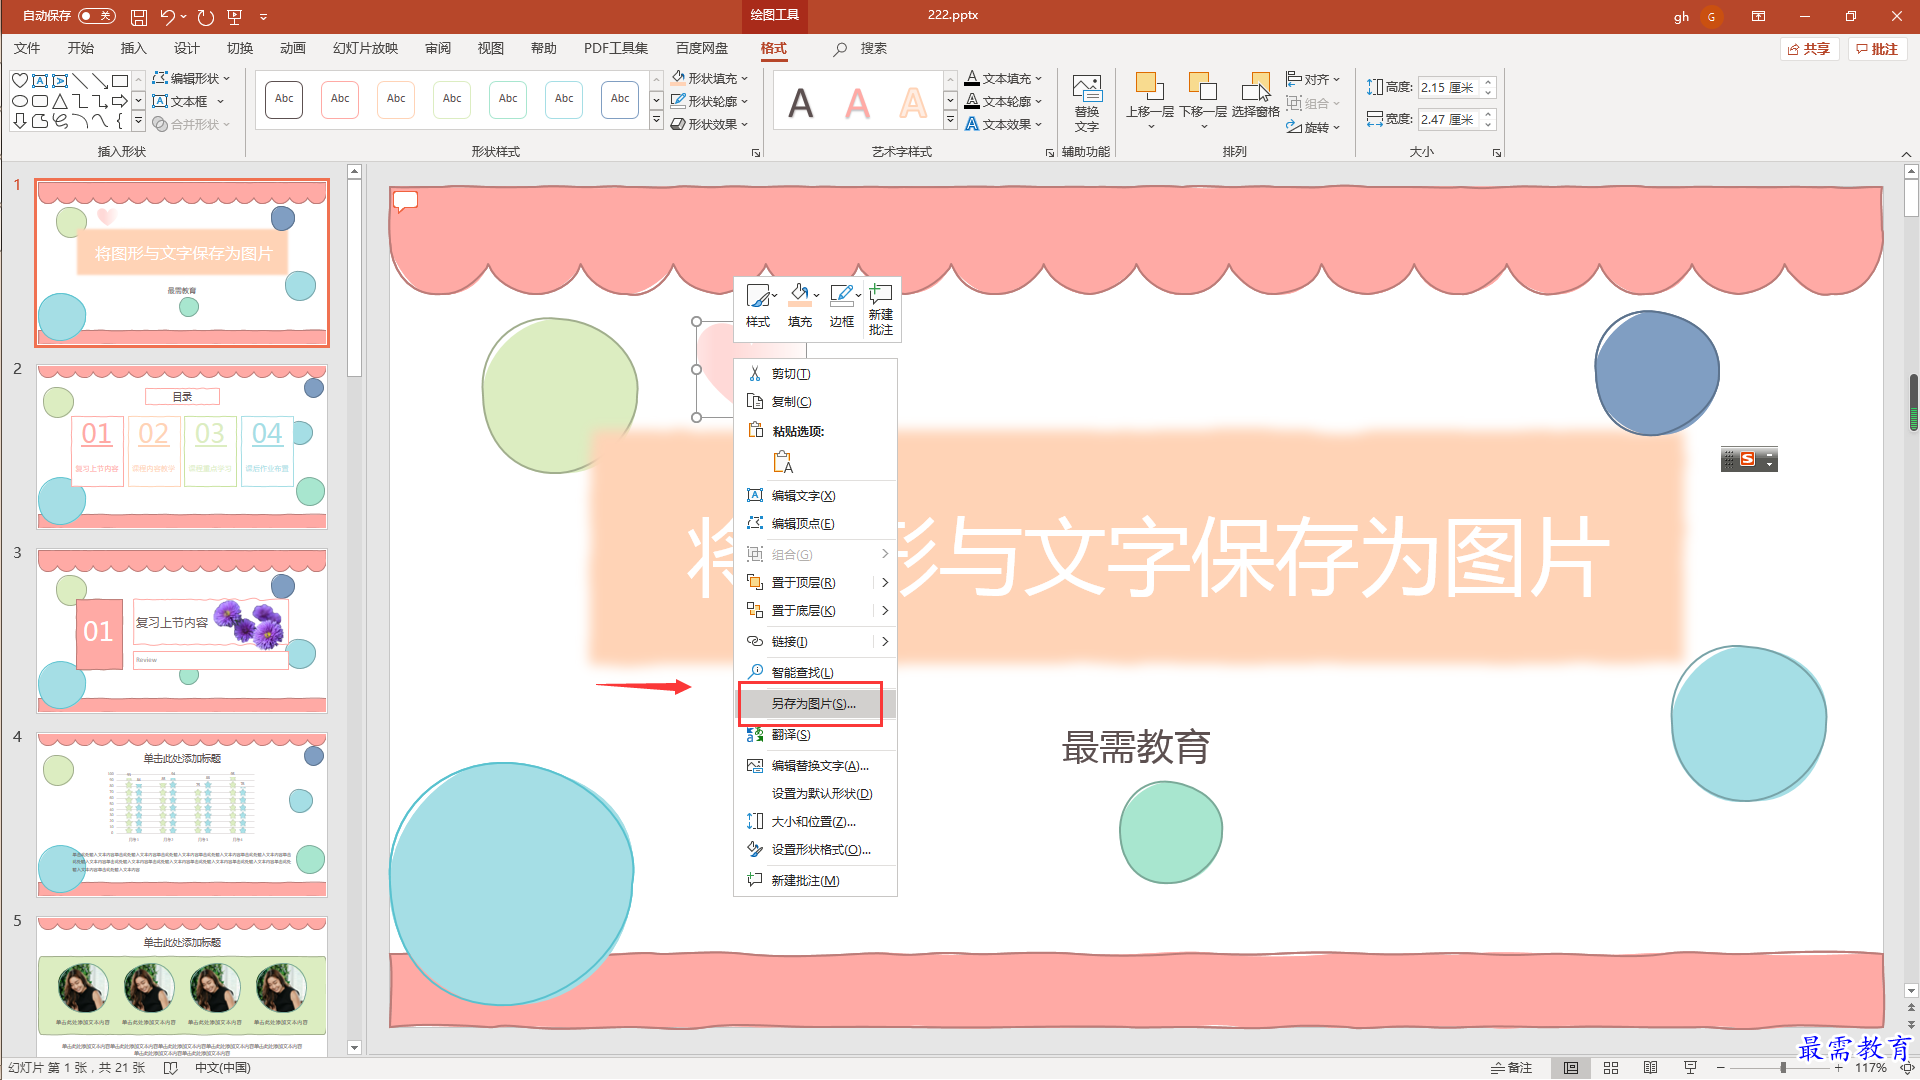Image resolution: width=1920 pixels, height=1080 pixels.
Task: Click the 批注 comments button
Action: [x=1877, y=49]
